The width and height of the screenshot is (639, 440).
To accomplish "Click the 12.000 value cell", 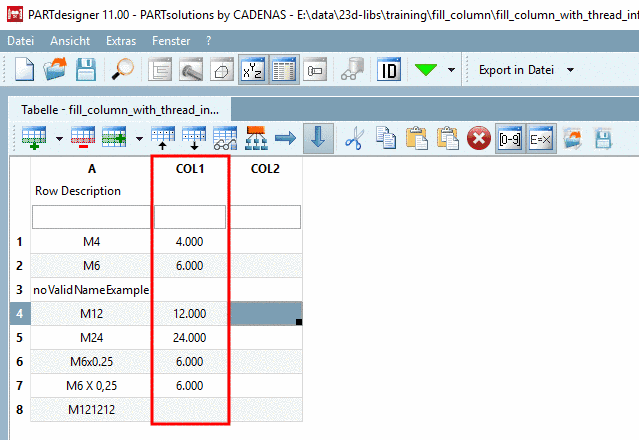I will point(189,314).
